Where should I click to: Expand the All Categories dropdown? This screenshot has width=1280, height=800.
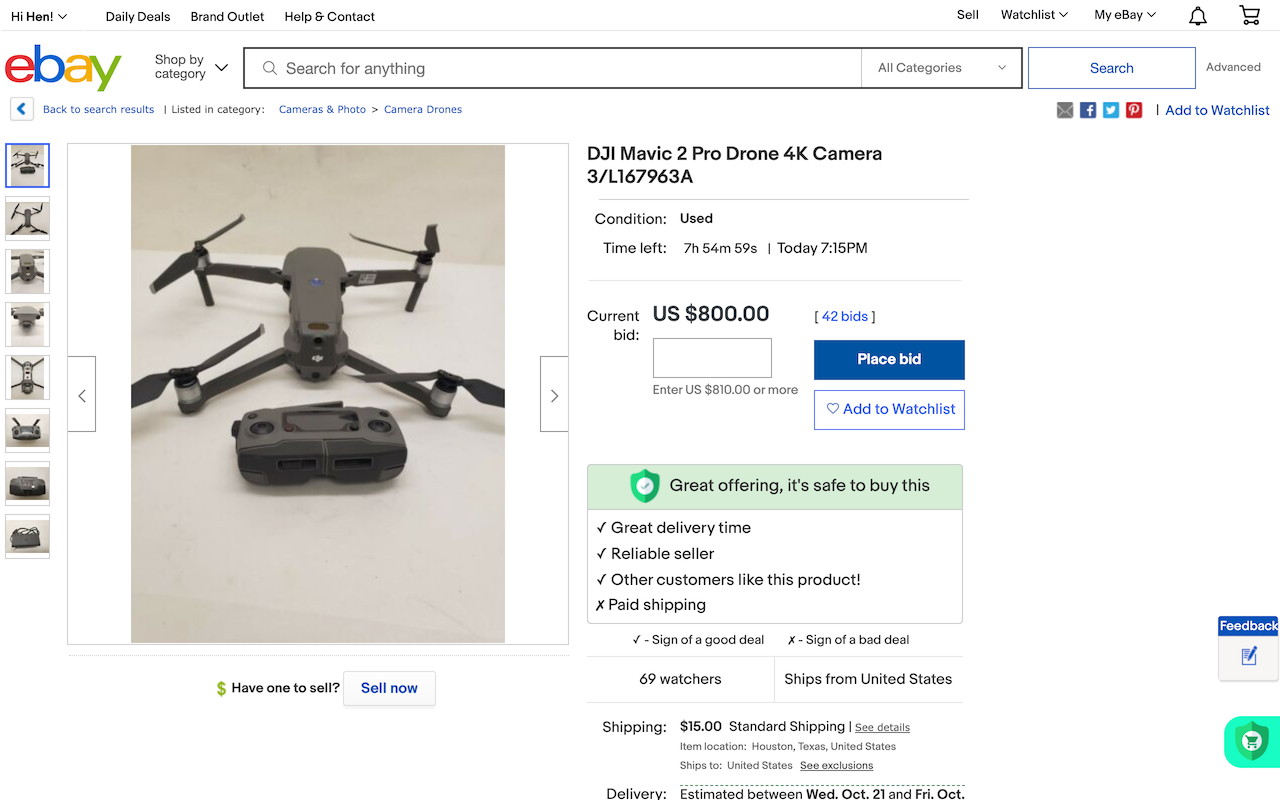pos(941,68)
